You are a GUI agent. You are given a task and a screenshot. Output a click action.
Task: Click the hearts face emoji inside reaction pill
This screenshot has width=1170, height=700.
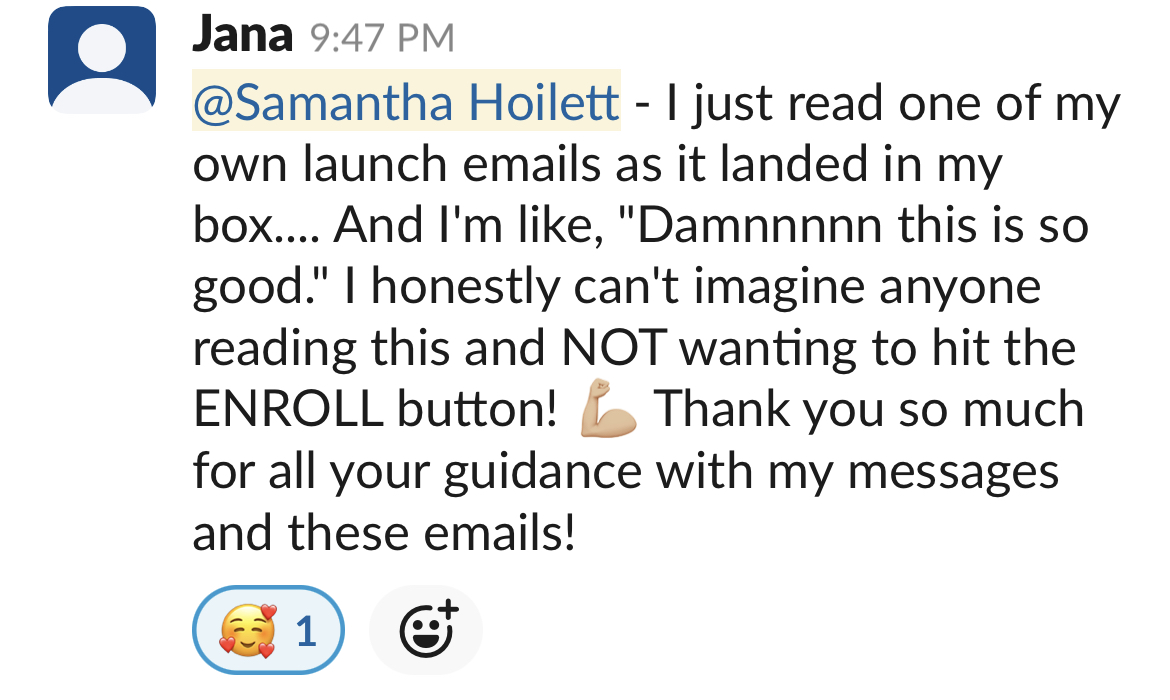pos(248,631)
